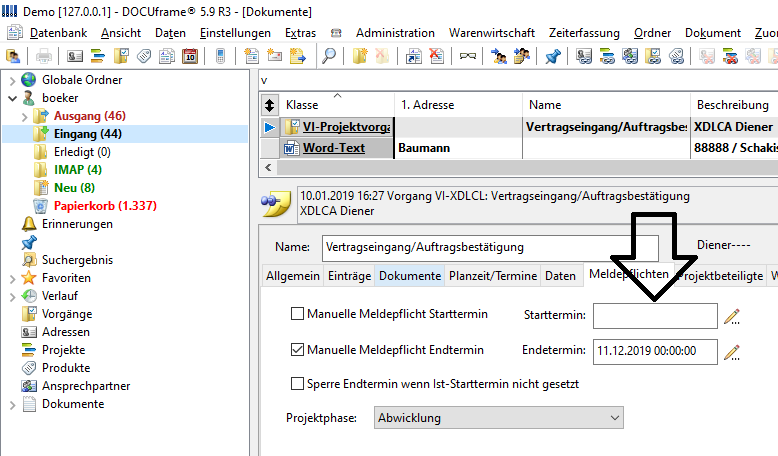
Task: Select the Erinnerungen tree item
Action: pos(77,224)
